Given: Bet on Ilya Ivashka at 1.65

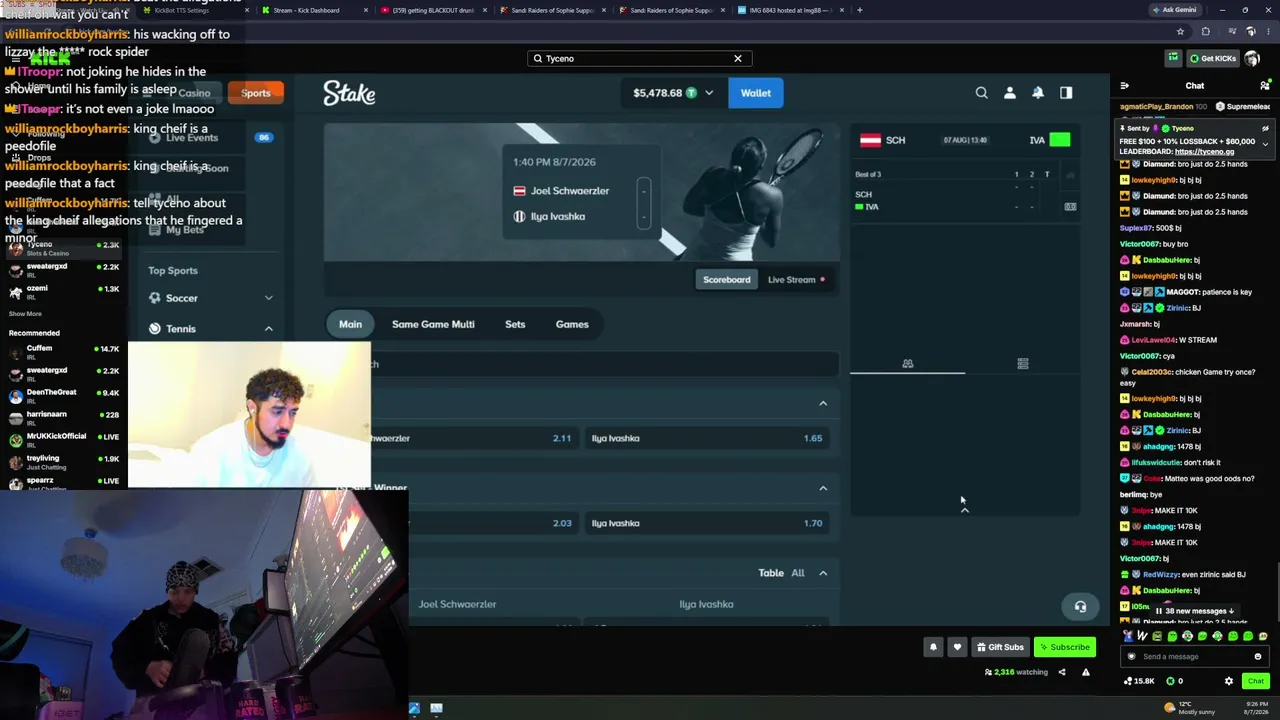Looking at the screenshot, I should 708,438.
